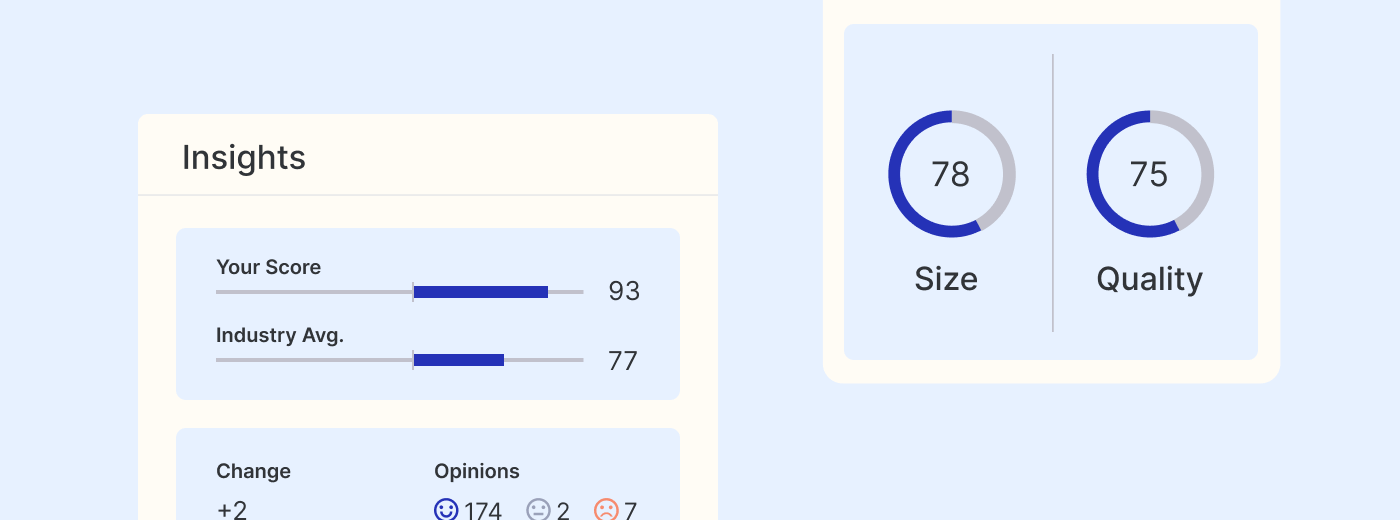Click the Industry Avg. value 77
This screenshot has width=1400, height=520.
click(623, 361)
